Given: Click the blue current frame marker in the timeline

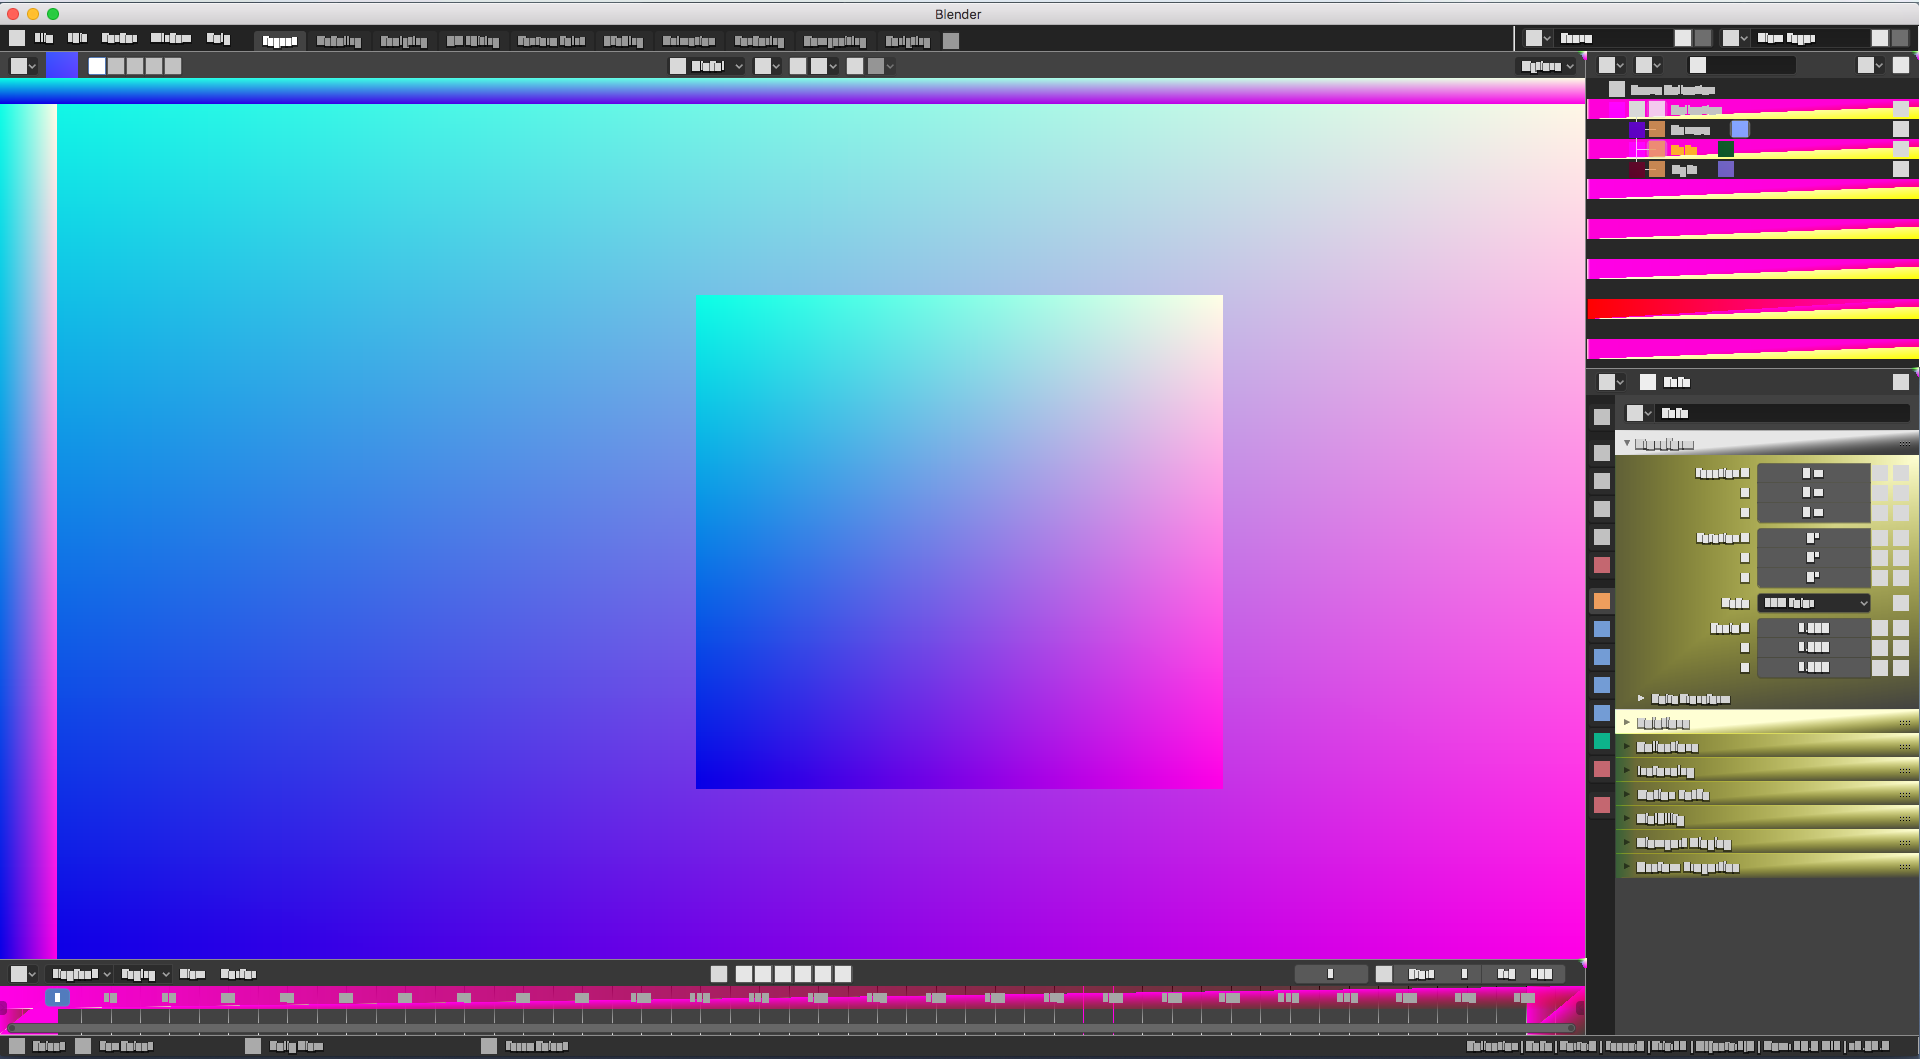Looking at the screenshot, I should [x=57, y=997].
